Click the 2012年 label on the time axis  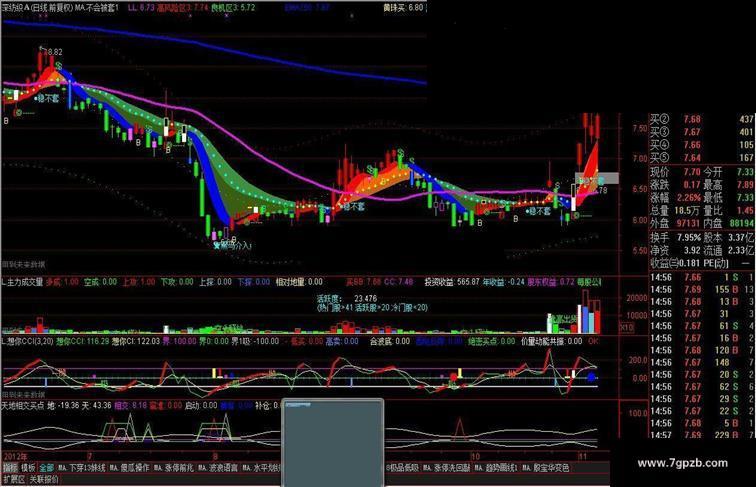15,456
